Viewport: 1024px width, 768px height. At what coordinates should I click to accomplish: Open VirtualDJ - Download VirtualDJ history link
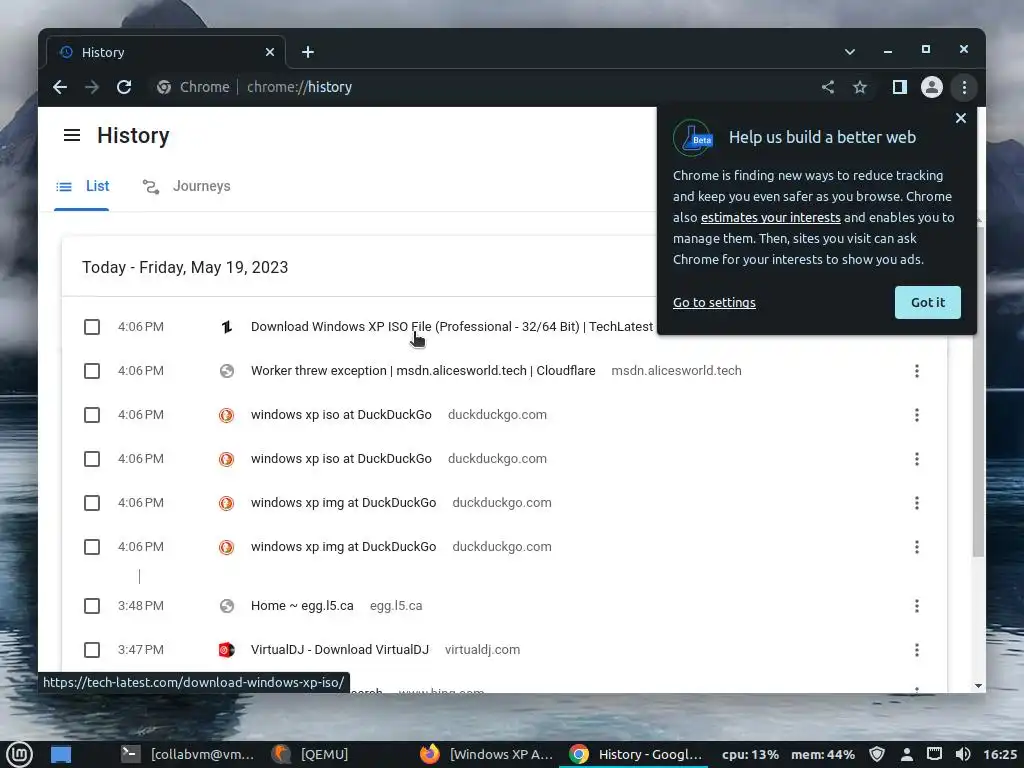point(340,650)
